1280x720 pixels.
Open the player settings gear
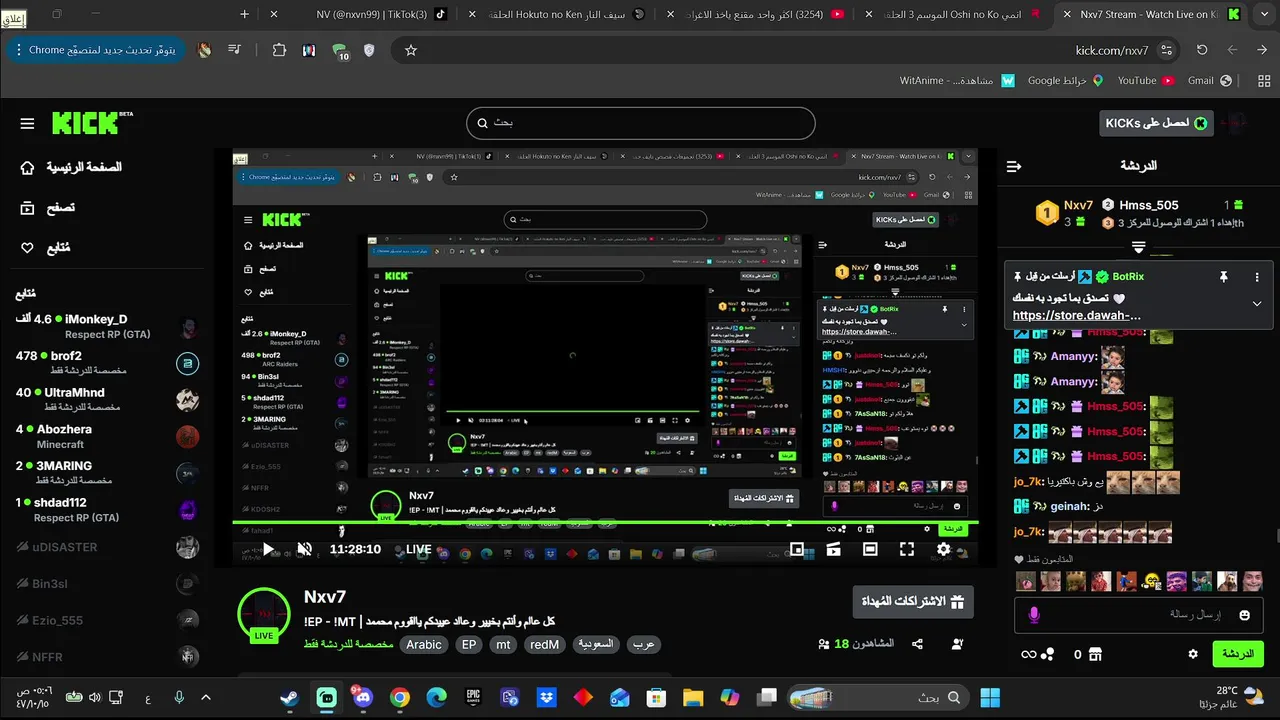pos(943,549)
